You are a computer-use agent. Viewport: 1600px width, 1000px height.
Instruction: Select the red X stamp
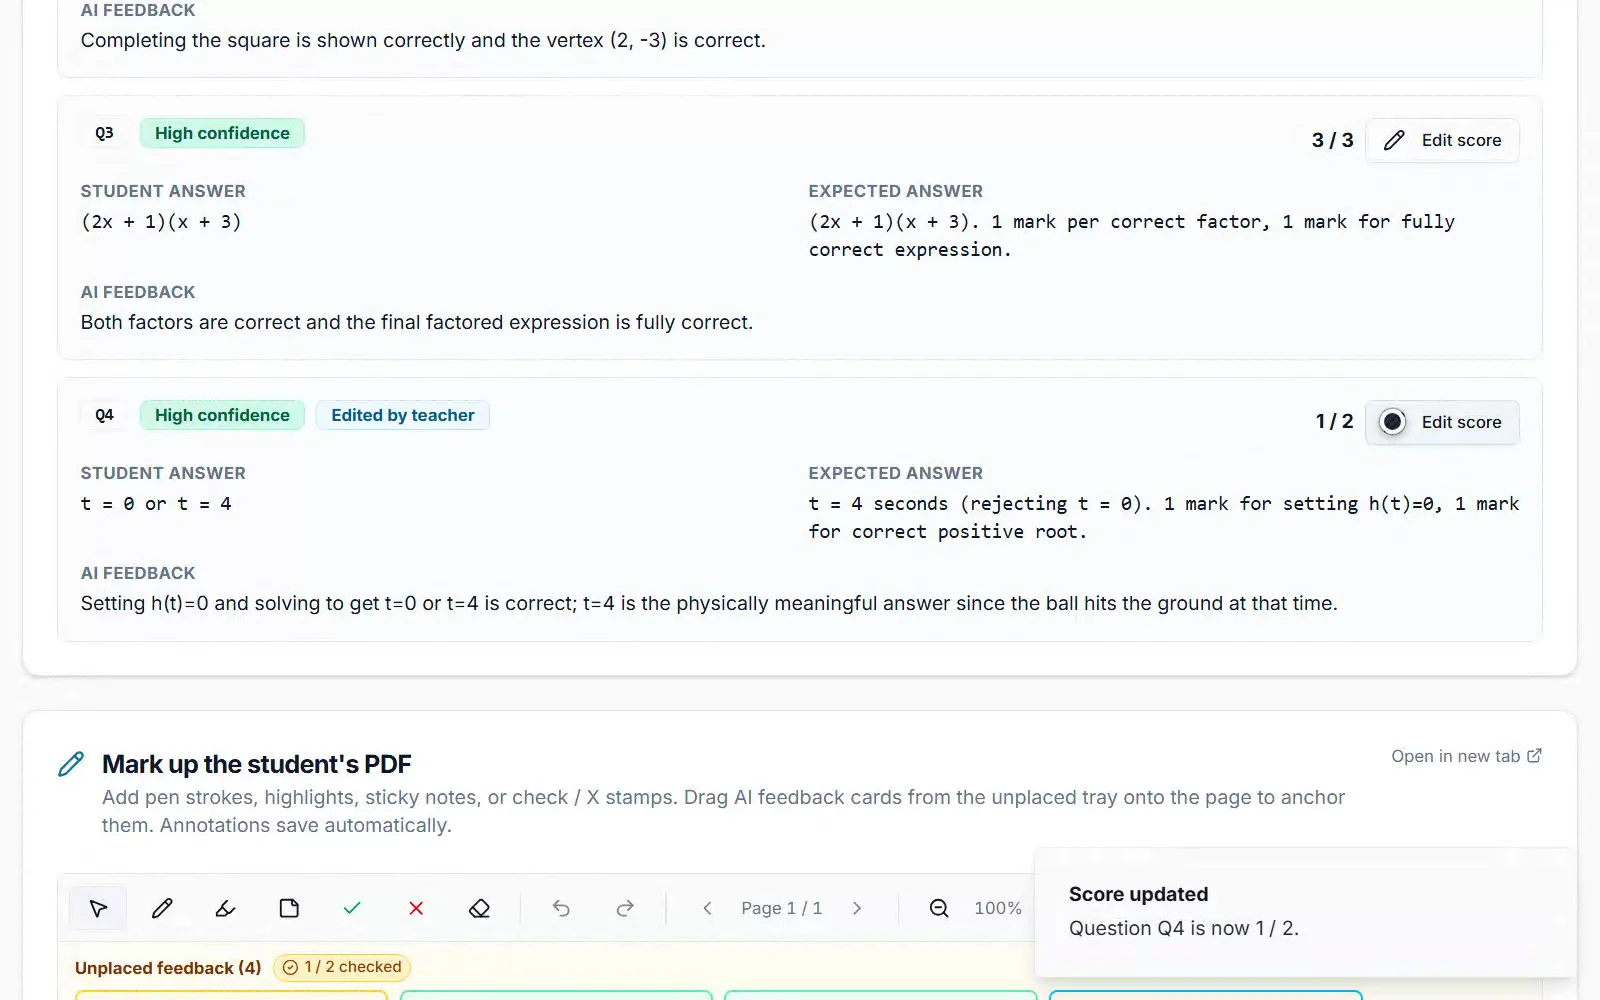pyautogui.click(x=416, y=908)
